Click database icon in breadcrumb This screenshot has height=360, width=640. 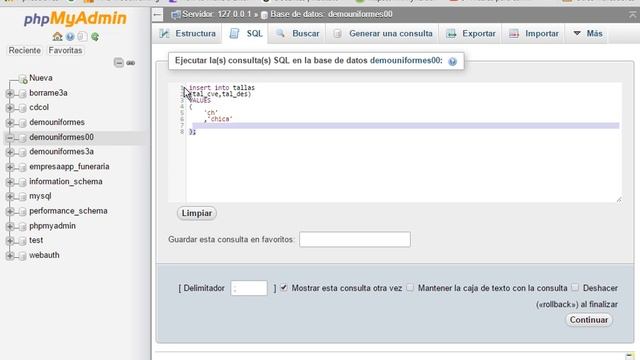(264, 15)
